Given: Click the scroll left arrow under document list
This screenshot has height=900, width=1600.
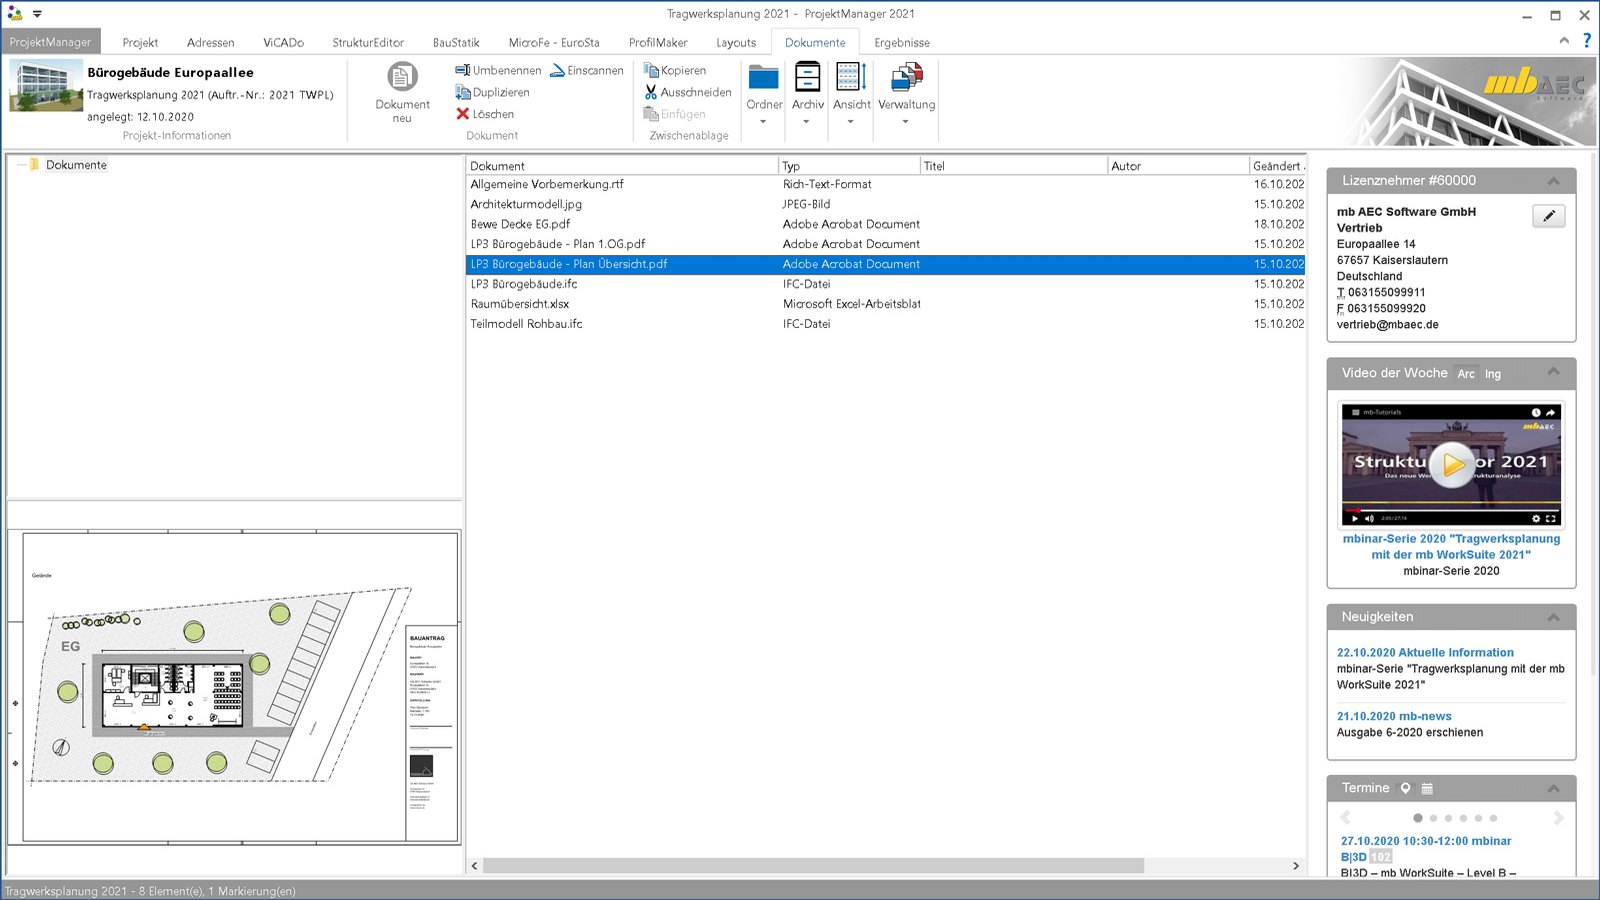Looking at the screenshot, I should [x=475, y=866].
